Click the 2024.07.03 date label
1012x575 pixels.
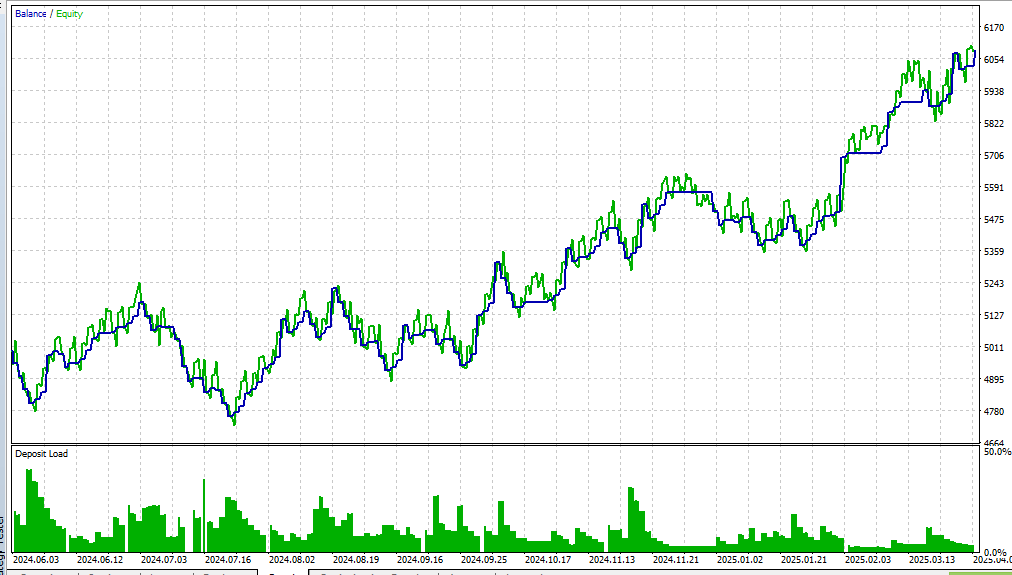point(164,560)
